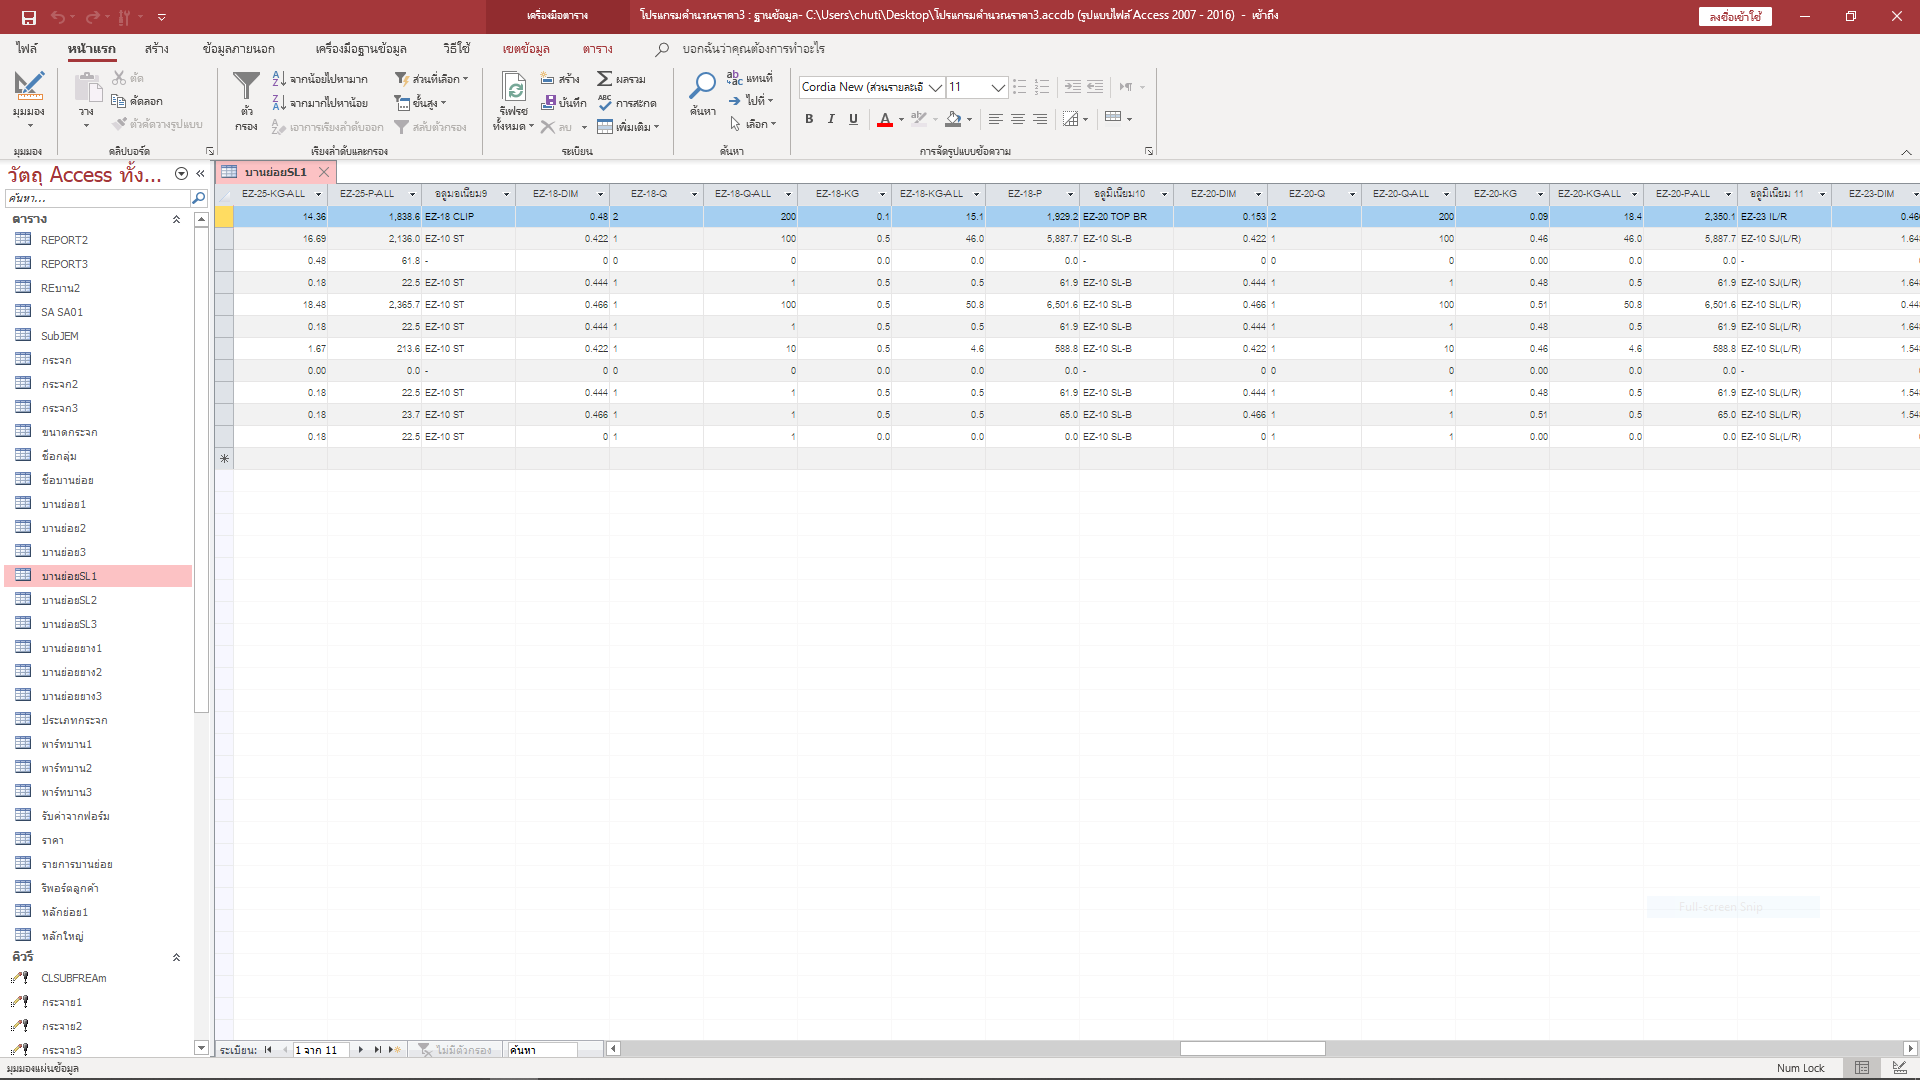Click the Refresh All icon

(x=514, y=88)
